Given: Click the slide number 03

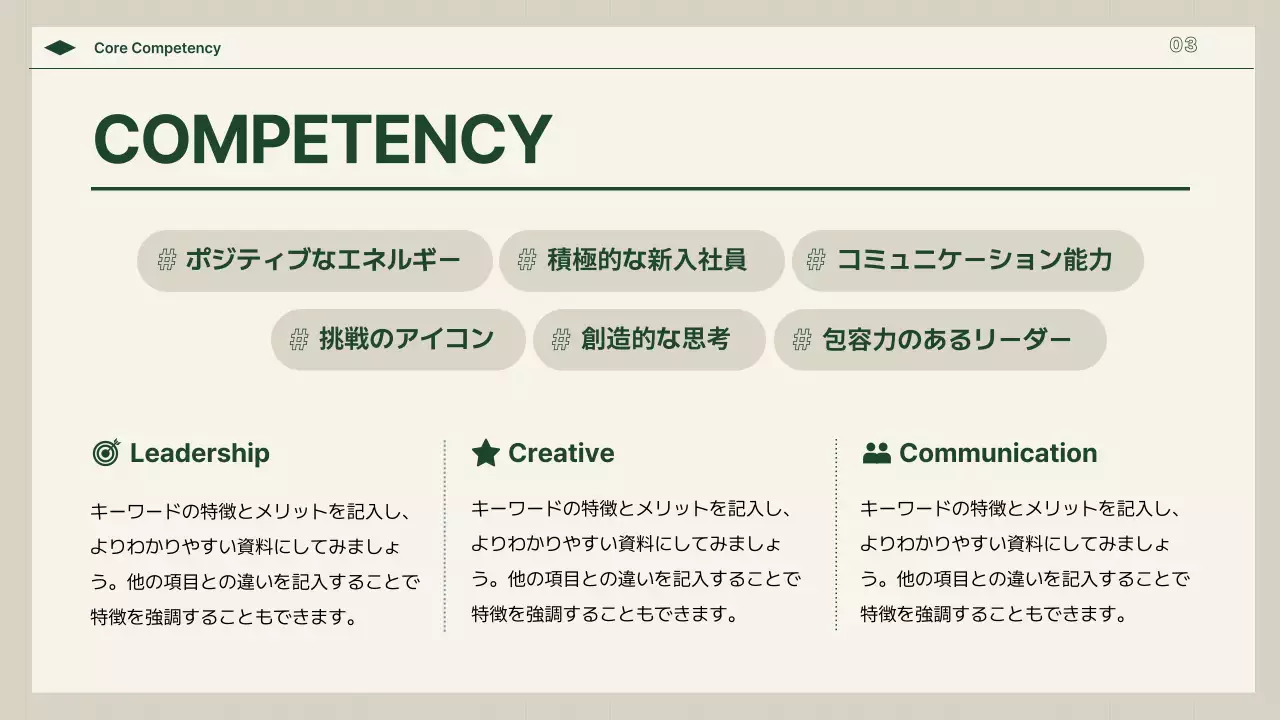Looking at the screenshot, I should [x=1183, y=45].
